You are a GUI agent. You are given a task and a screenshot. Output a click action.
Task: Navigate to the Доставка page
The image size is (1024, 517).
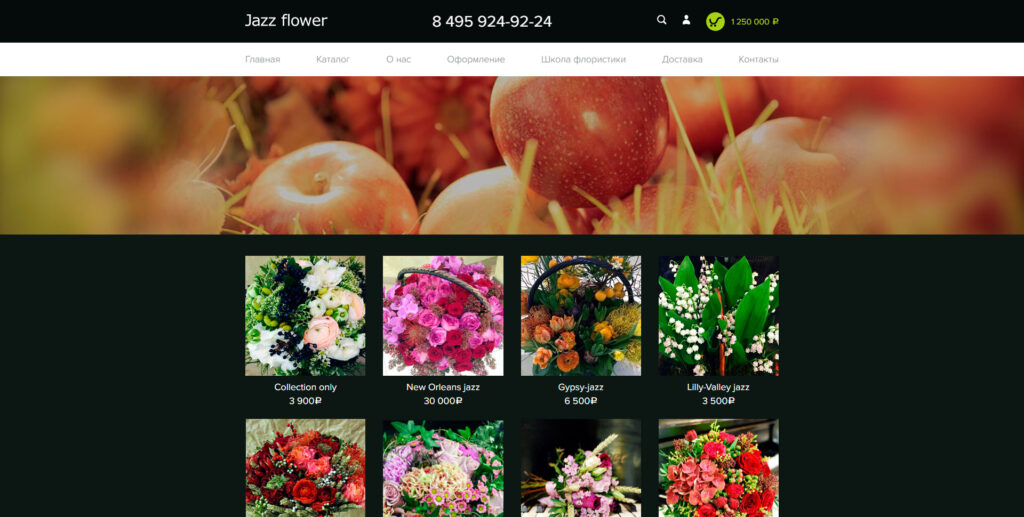coord(682,59)
